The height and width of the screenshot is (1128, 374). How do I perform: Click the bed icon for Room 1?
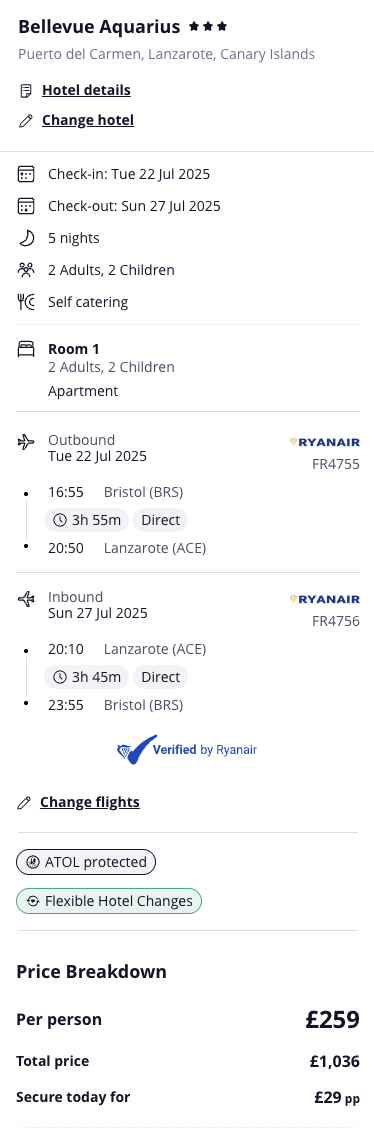click(x=26, y=350)
